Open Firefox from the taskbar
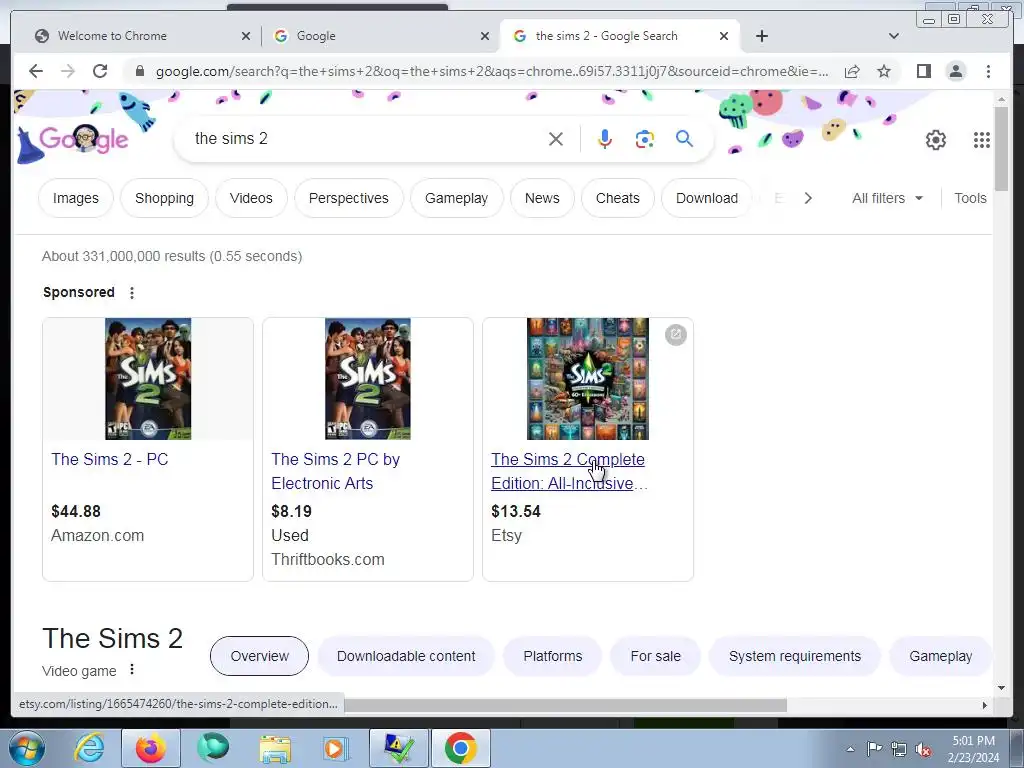 click(150, 748)
